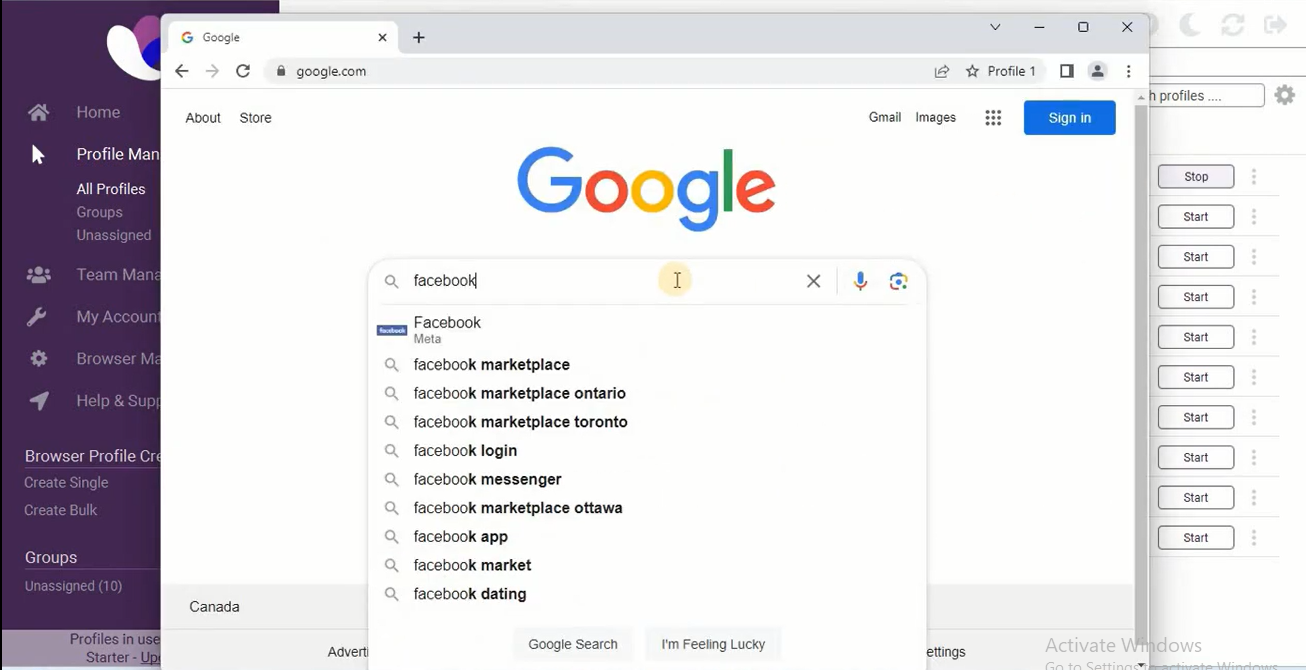Stop the running browser profile
The height and width of the screenshot is (670, 1306).
click(x=1196, y=177)
